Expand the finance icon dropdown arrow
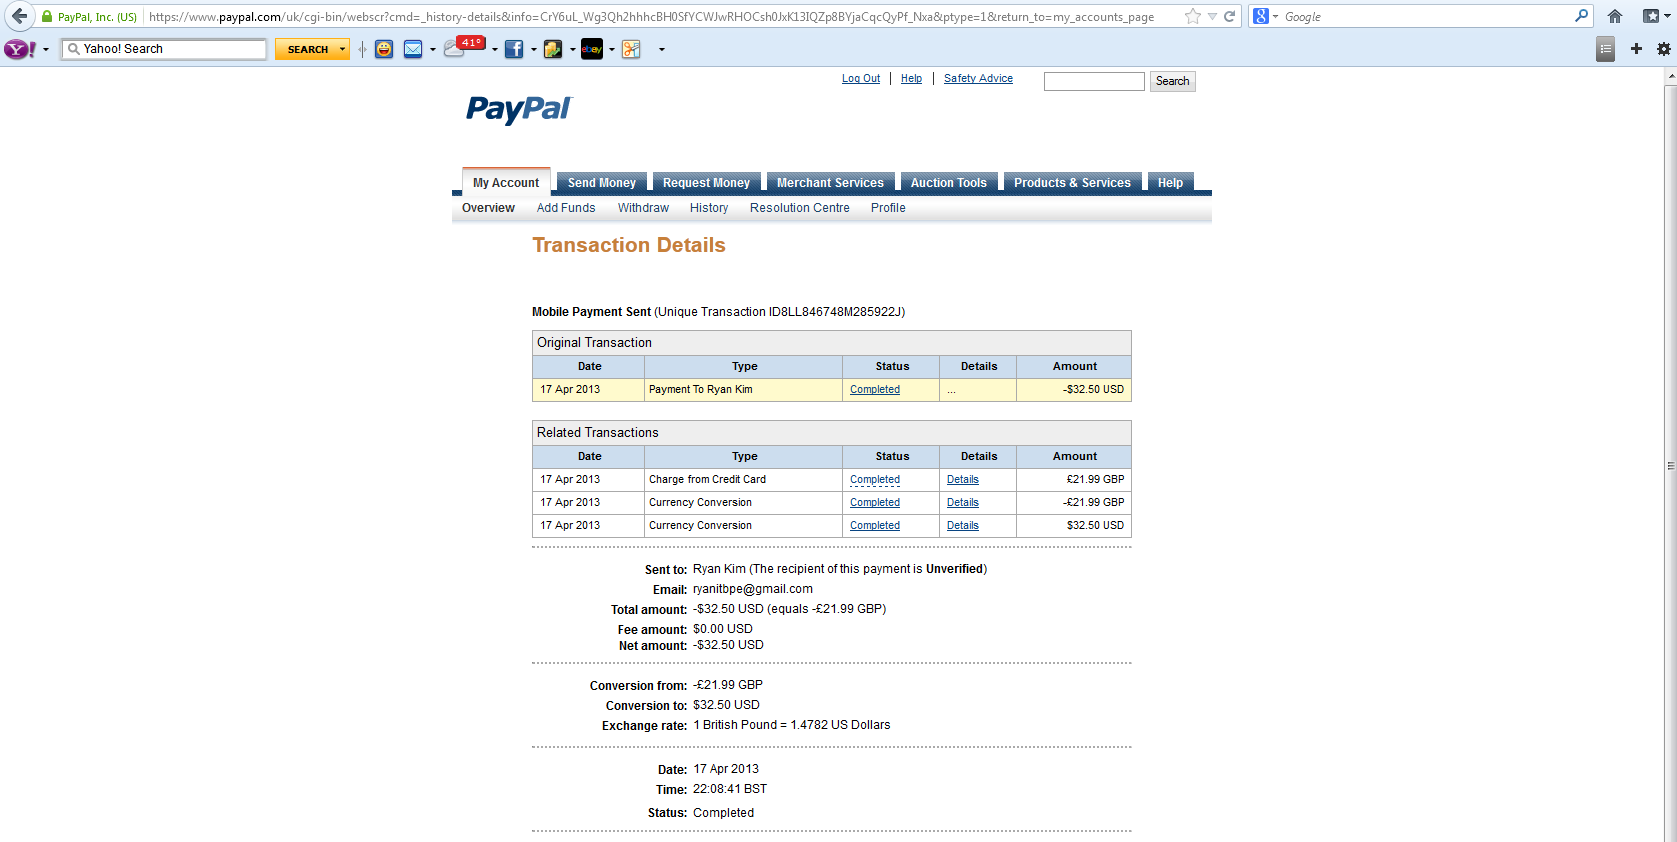1677x842 pixels. pyautogui.click(x=572, y=50)
